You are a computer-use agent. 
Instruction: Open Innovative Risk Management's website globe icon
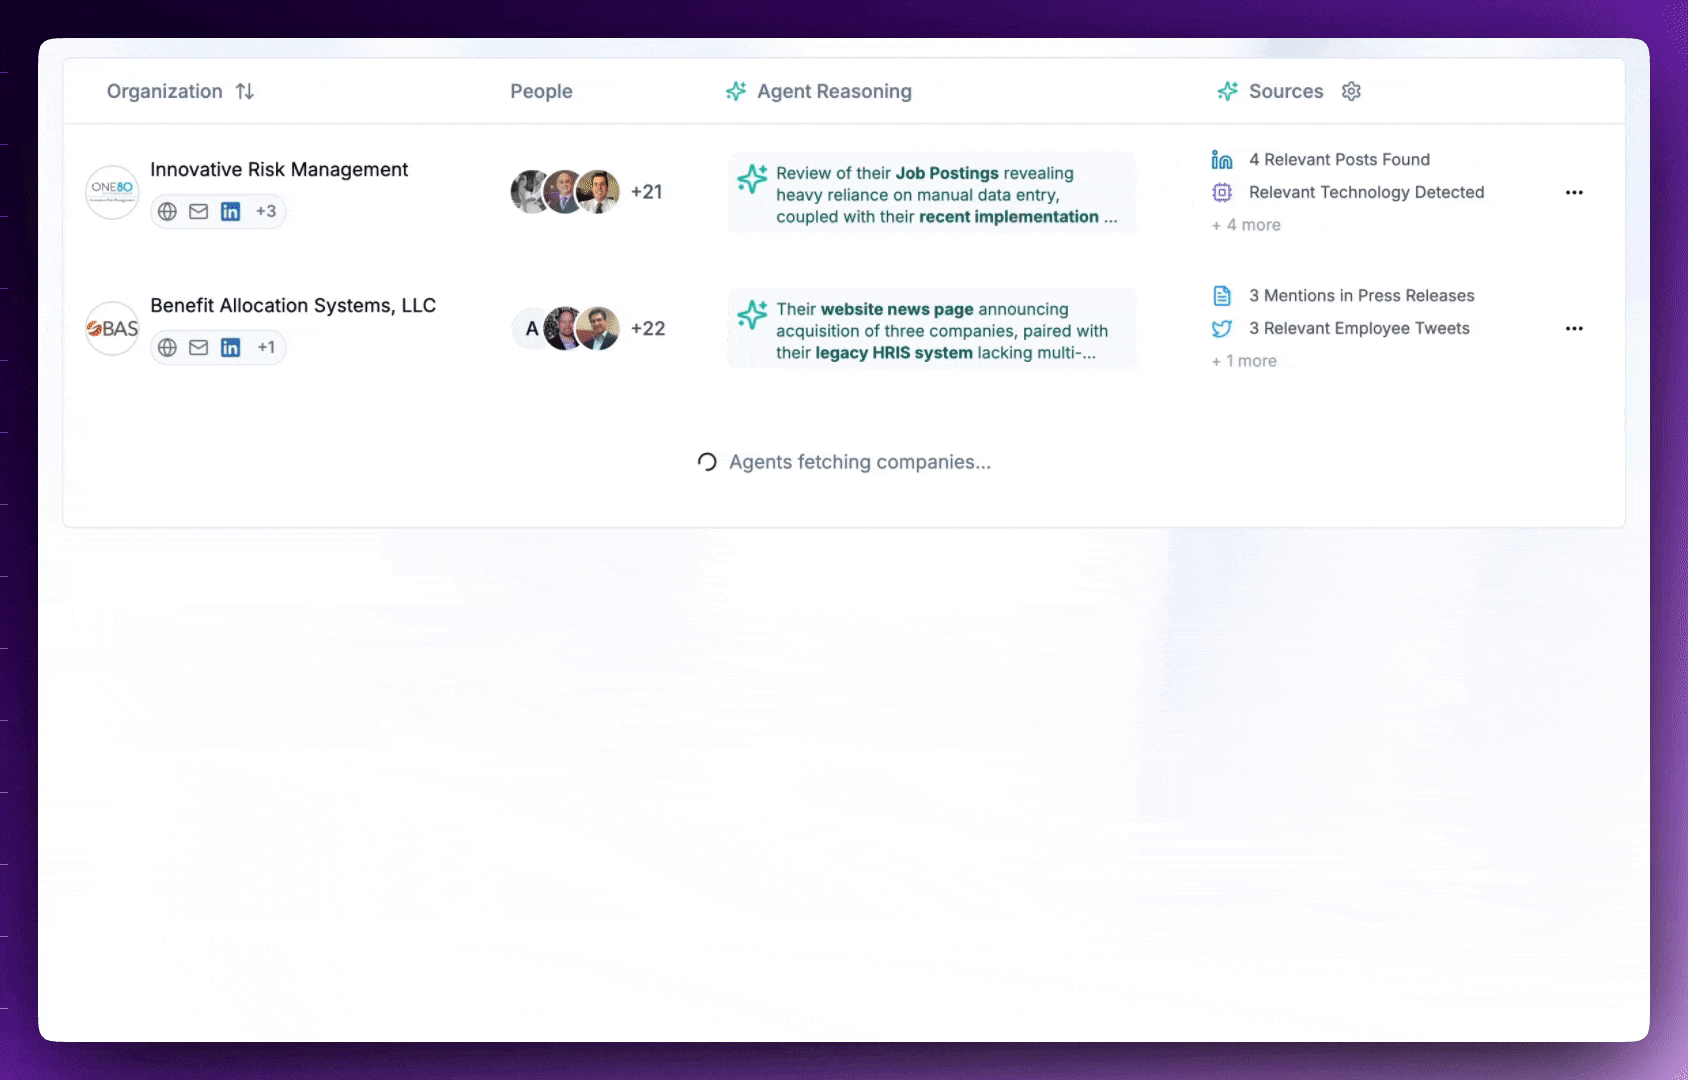[168, 212]
